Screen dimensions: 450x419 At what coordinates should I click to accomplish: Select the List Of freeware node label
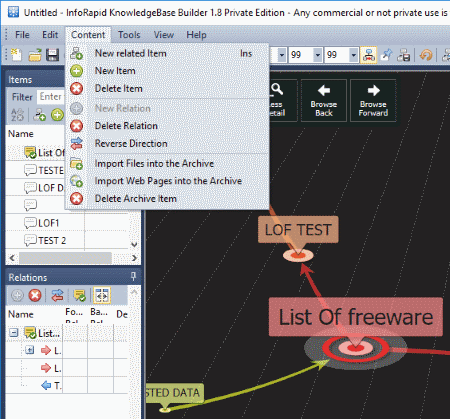(356, 317)
